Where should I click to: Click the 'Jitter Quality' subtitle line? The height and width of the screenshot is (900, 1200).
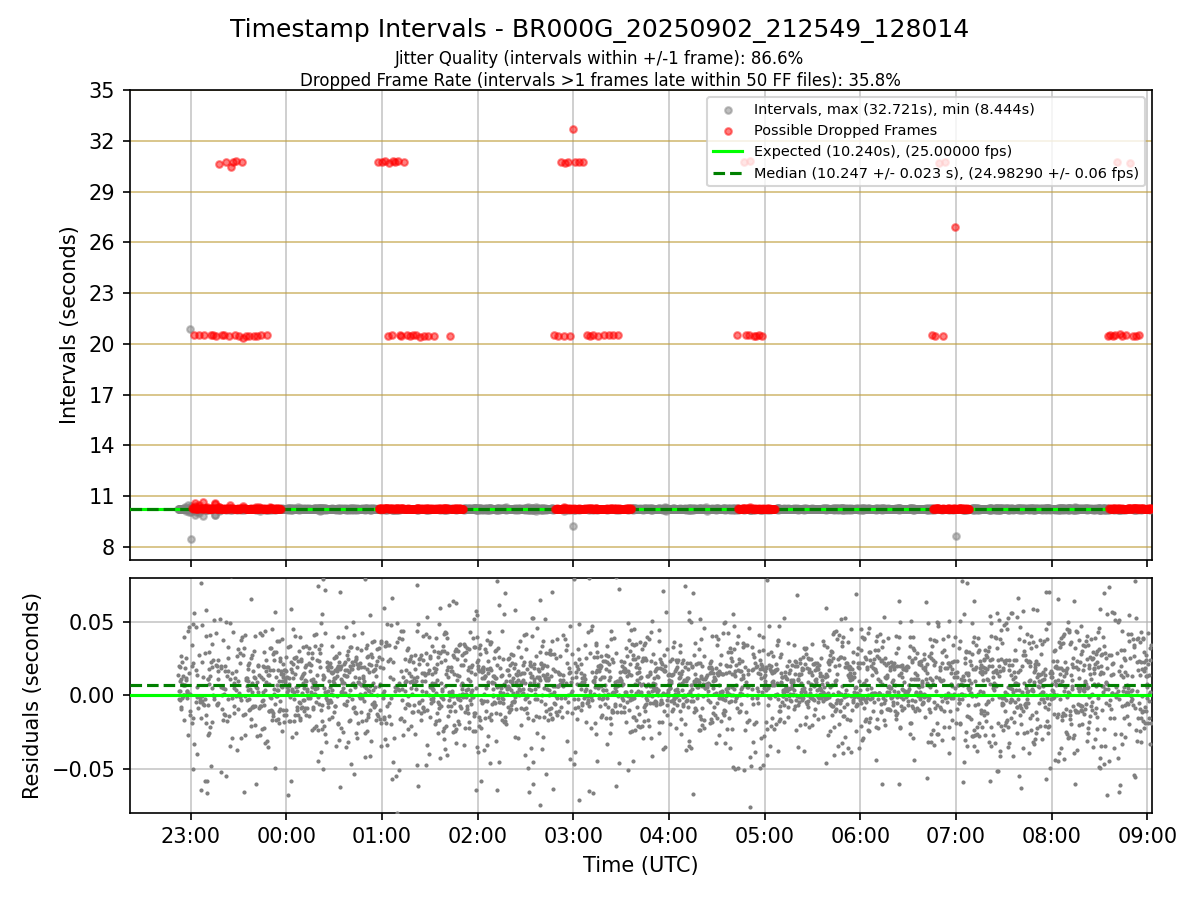click(599, 58)
